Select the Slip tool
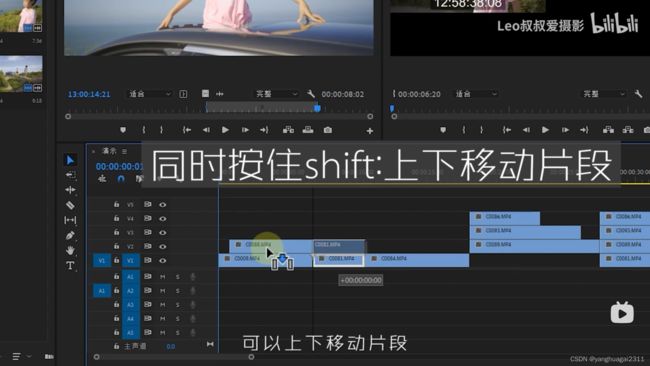 (70, 220)
